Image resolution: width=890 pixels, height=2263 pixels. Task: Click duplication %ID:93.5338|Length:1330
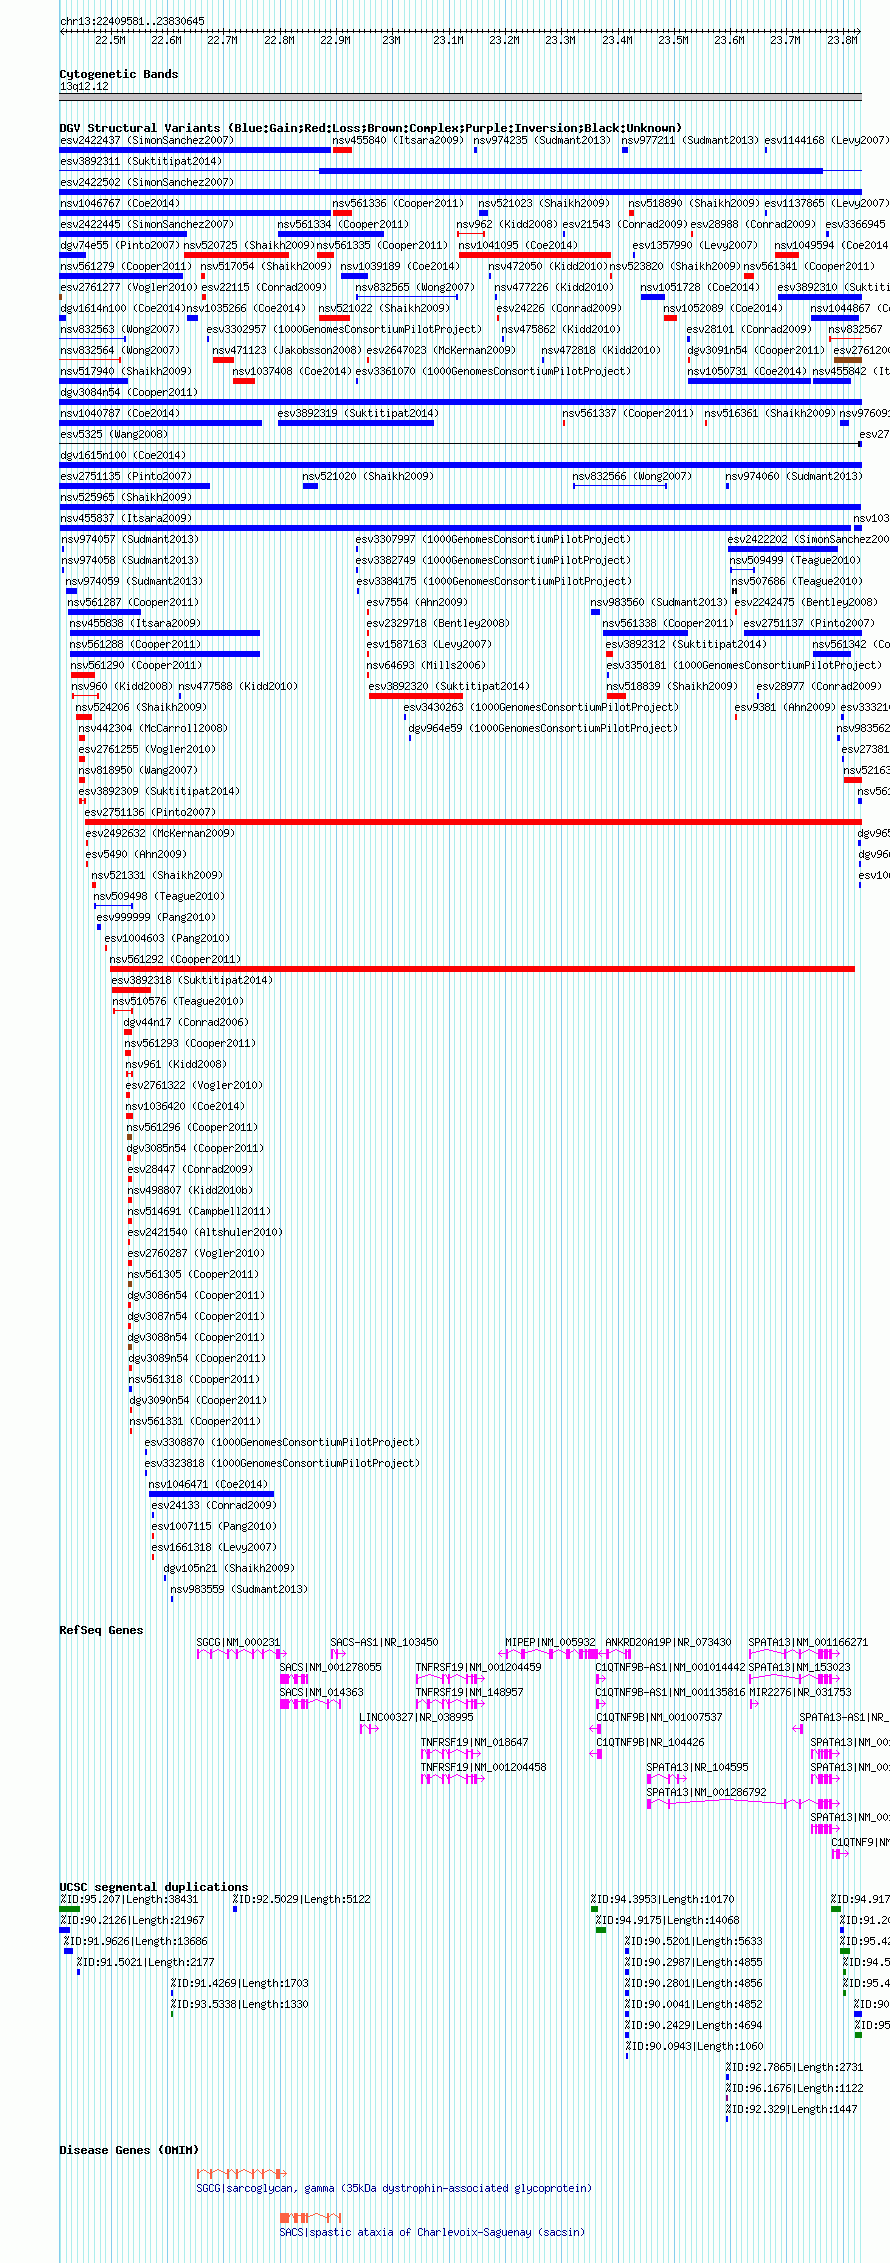pyautogui.click(x=239, y=2004)
